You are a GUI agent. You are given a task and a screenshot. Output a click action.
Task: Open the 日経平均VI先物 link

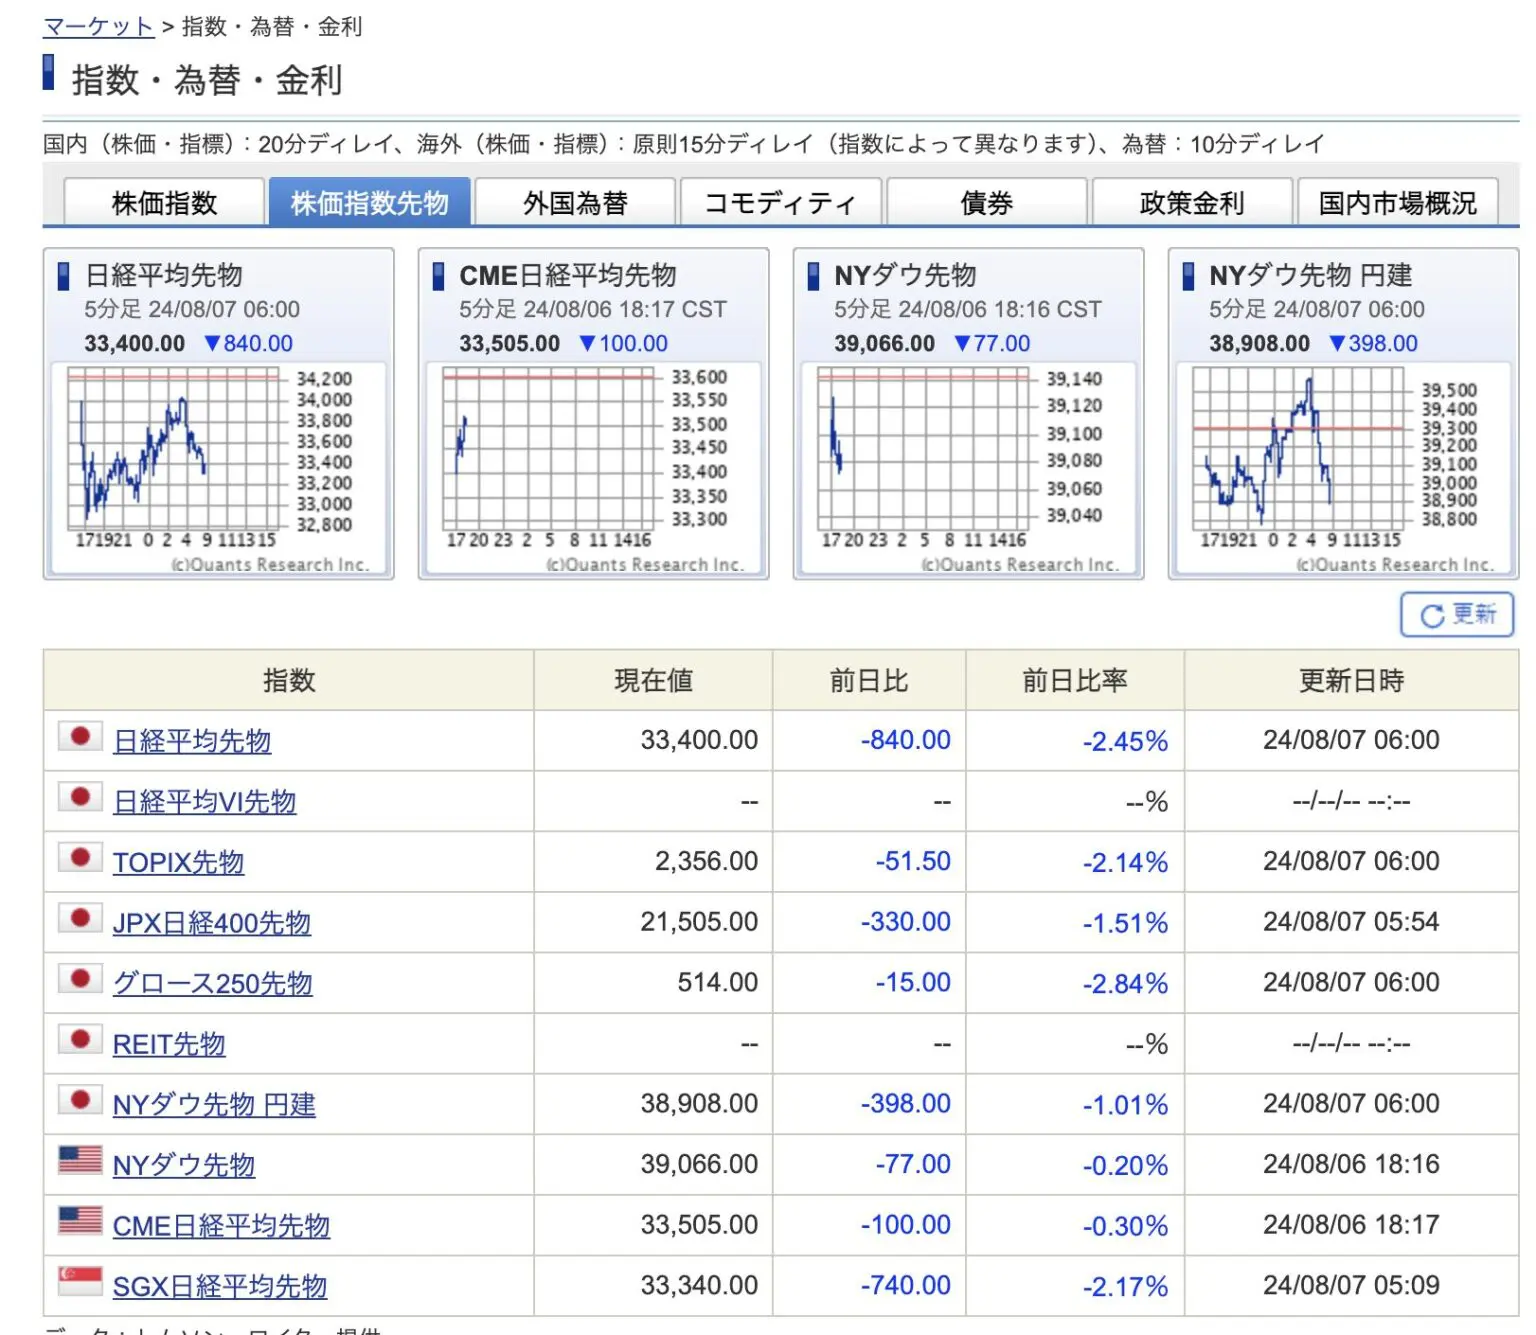tap(204, 802)
